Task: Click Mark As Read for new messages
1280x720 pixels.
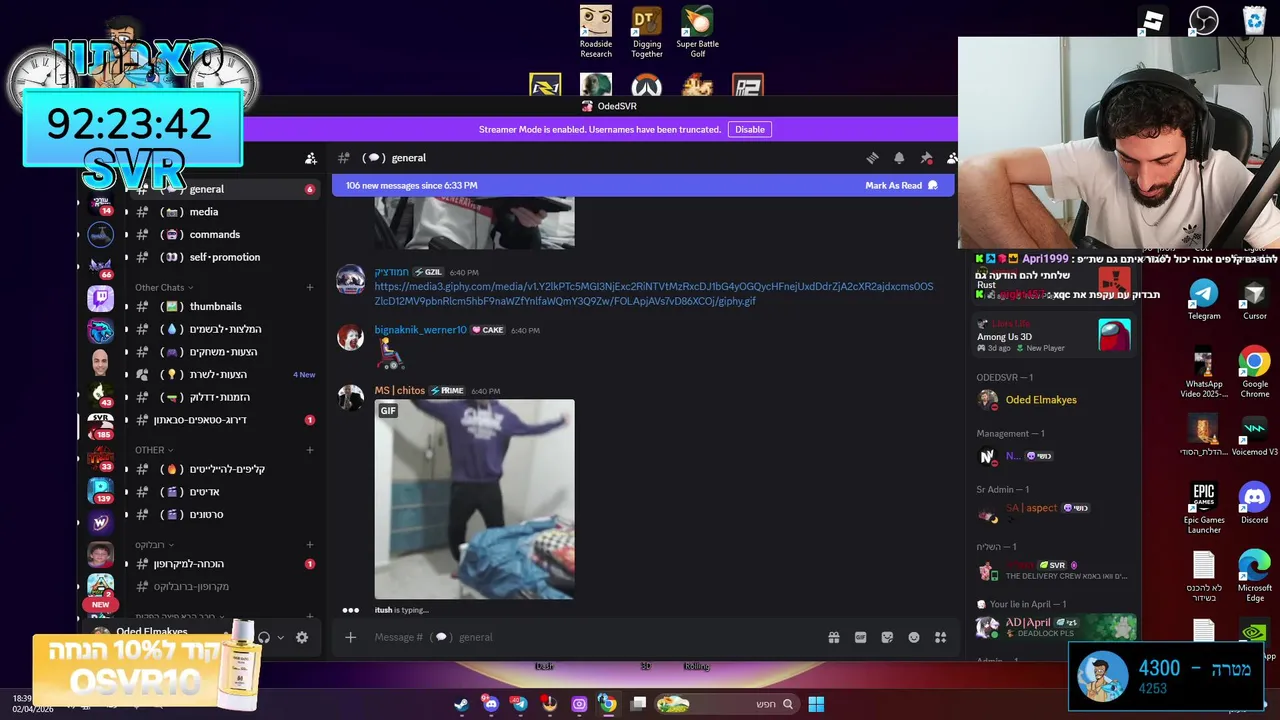Action: tap(901, 185)
